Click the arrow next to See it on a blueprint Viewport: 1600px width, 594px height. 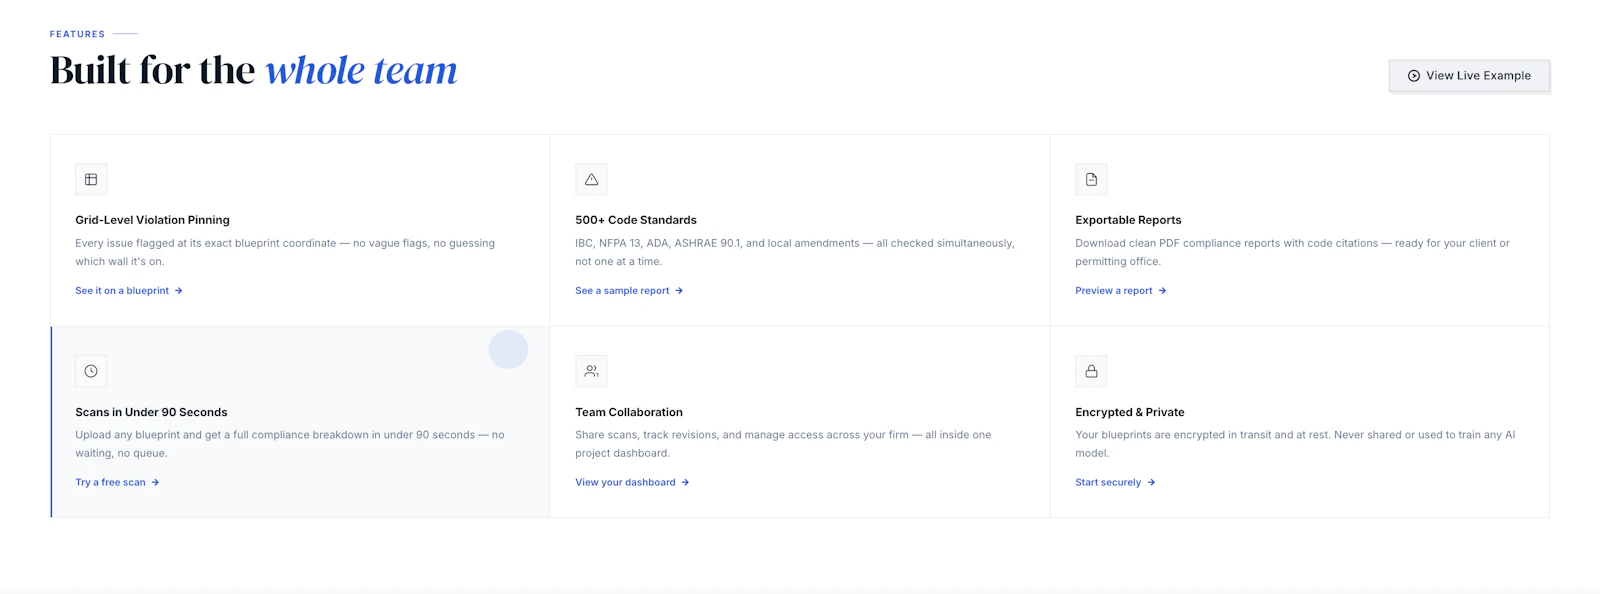[179, 291]
